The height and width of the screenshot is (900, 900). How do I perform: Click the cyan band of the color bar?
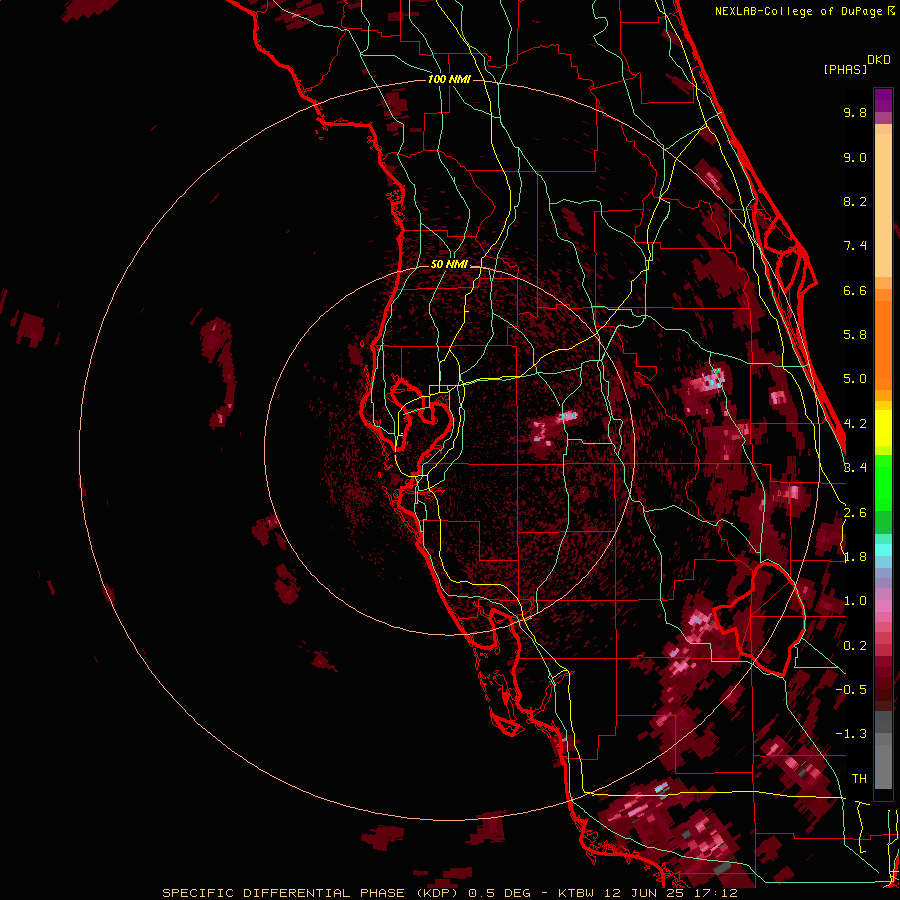coord(883,550)
